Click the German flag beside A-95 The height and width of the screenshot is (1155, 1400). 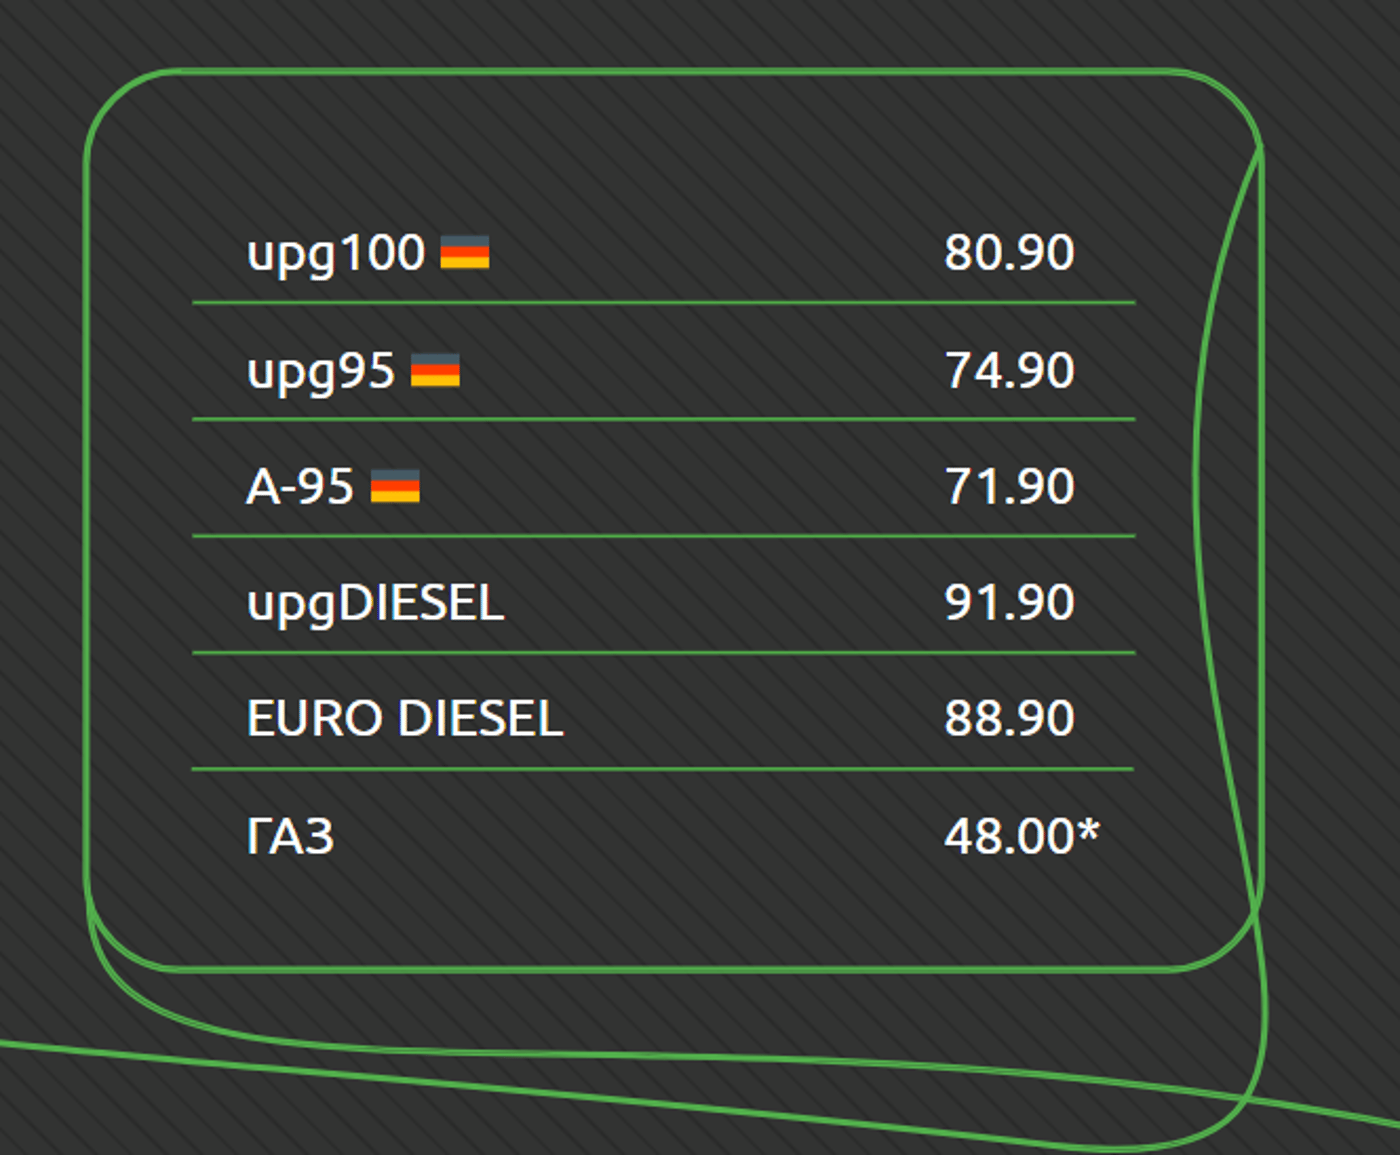(395, 486)
